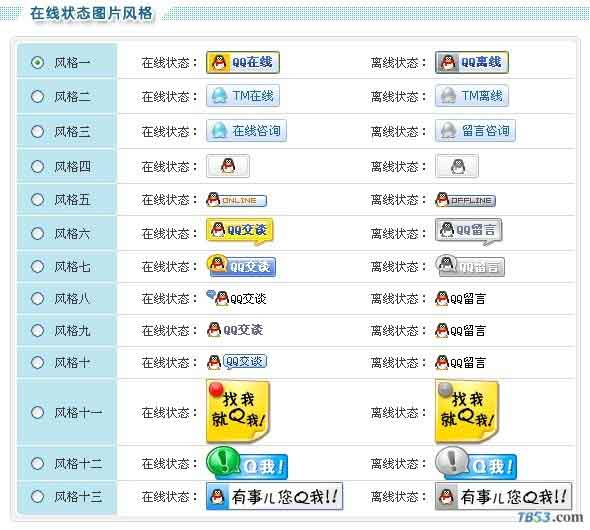Click yellow QQ交谈 speech bubble in 风格六
This screenshot has width=590, height=530.
pyautogui.click(x=240, y=231)
